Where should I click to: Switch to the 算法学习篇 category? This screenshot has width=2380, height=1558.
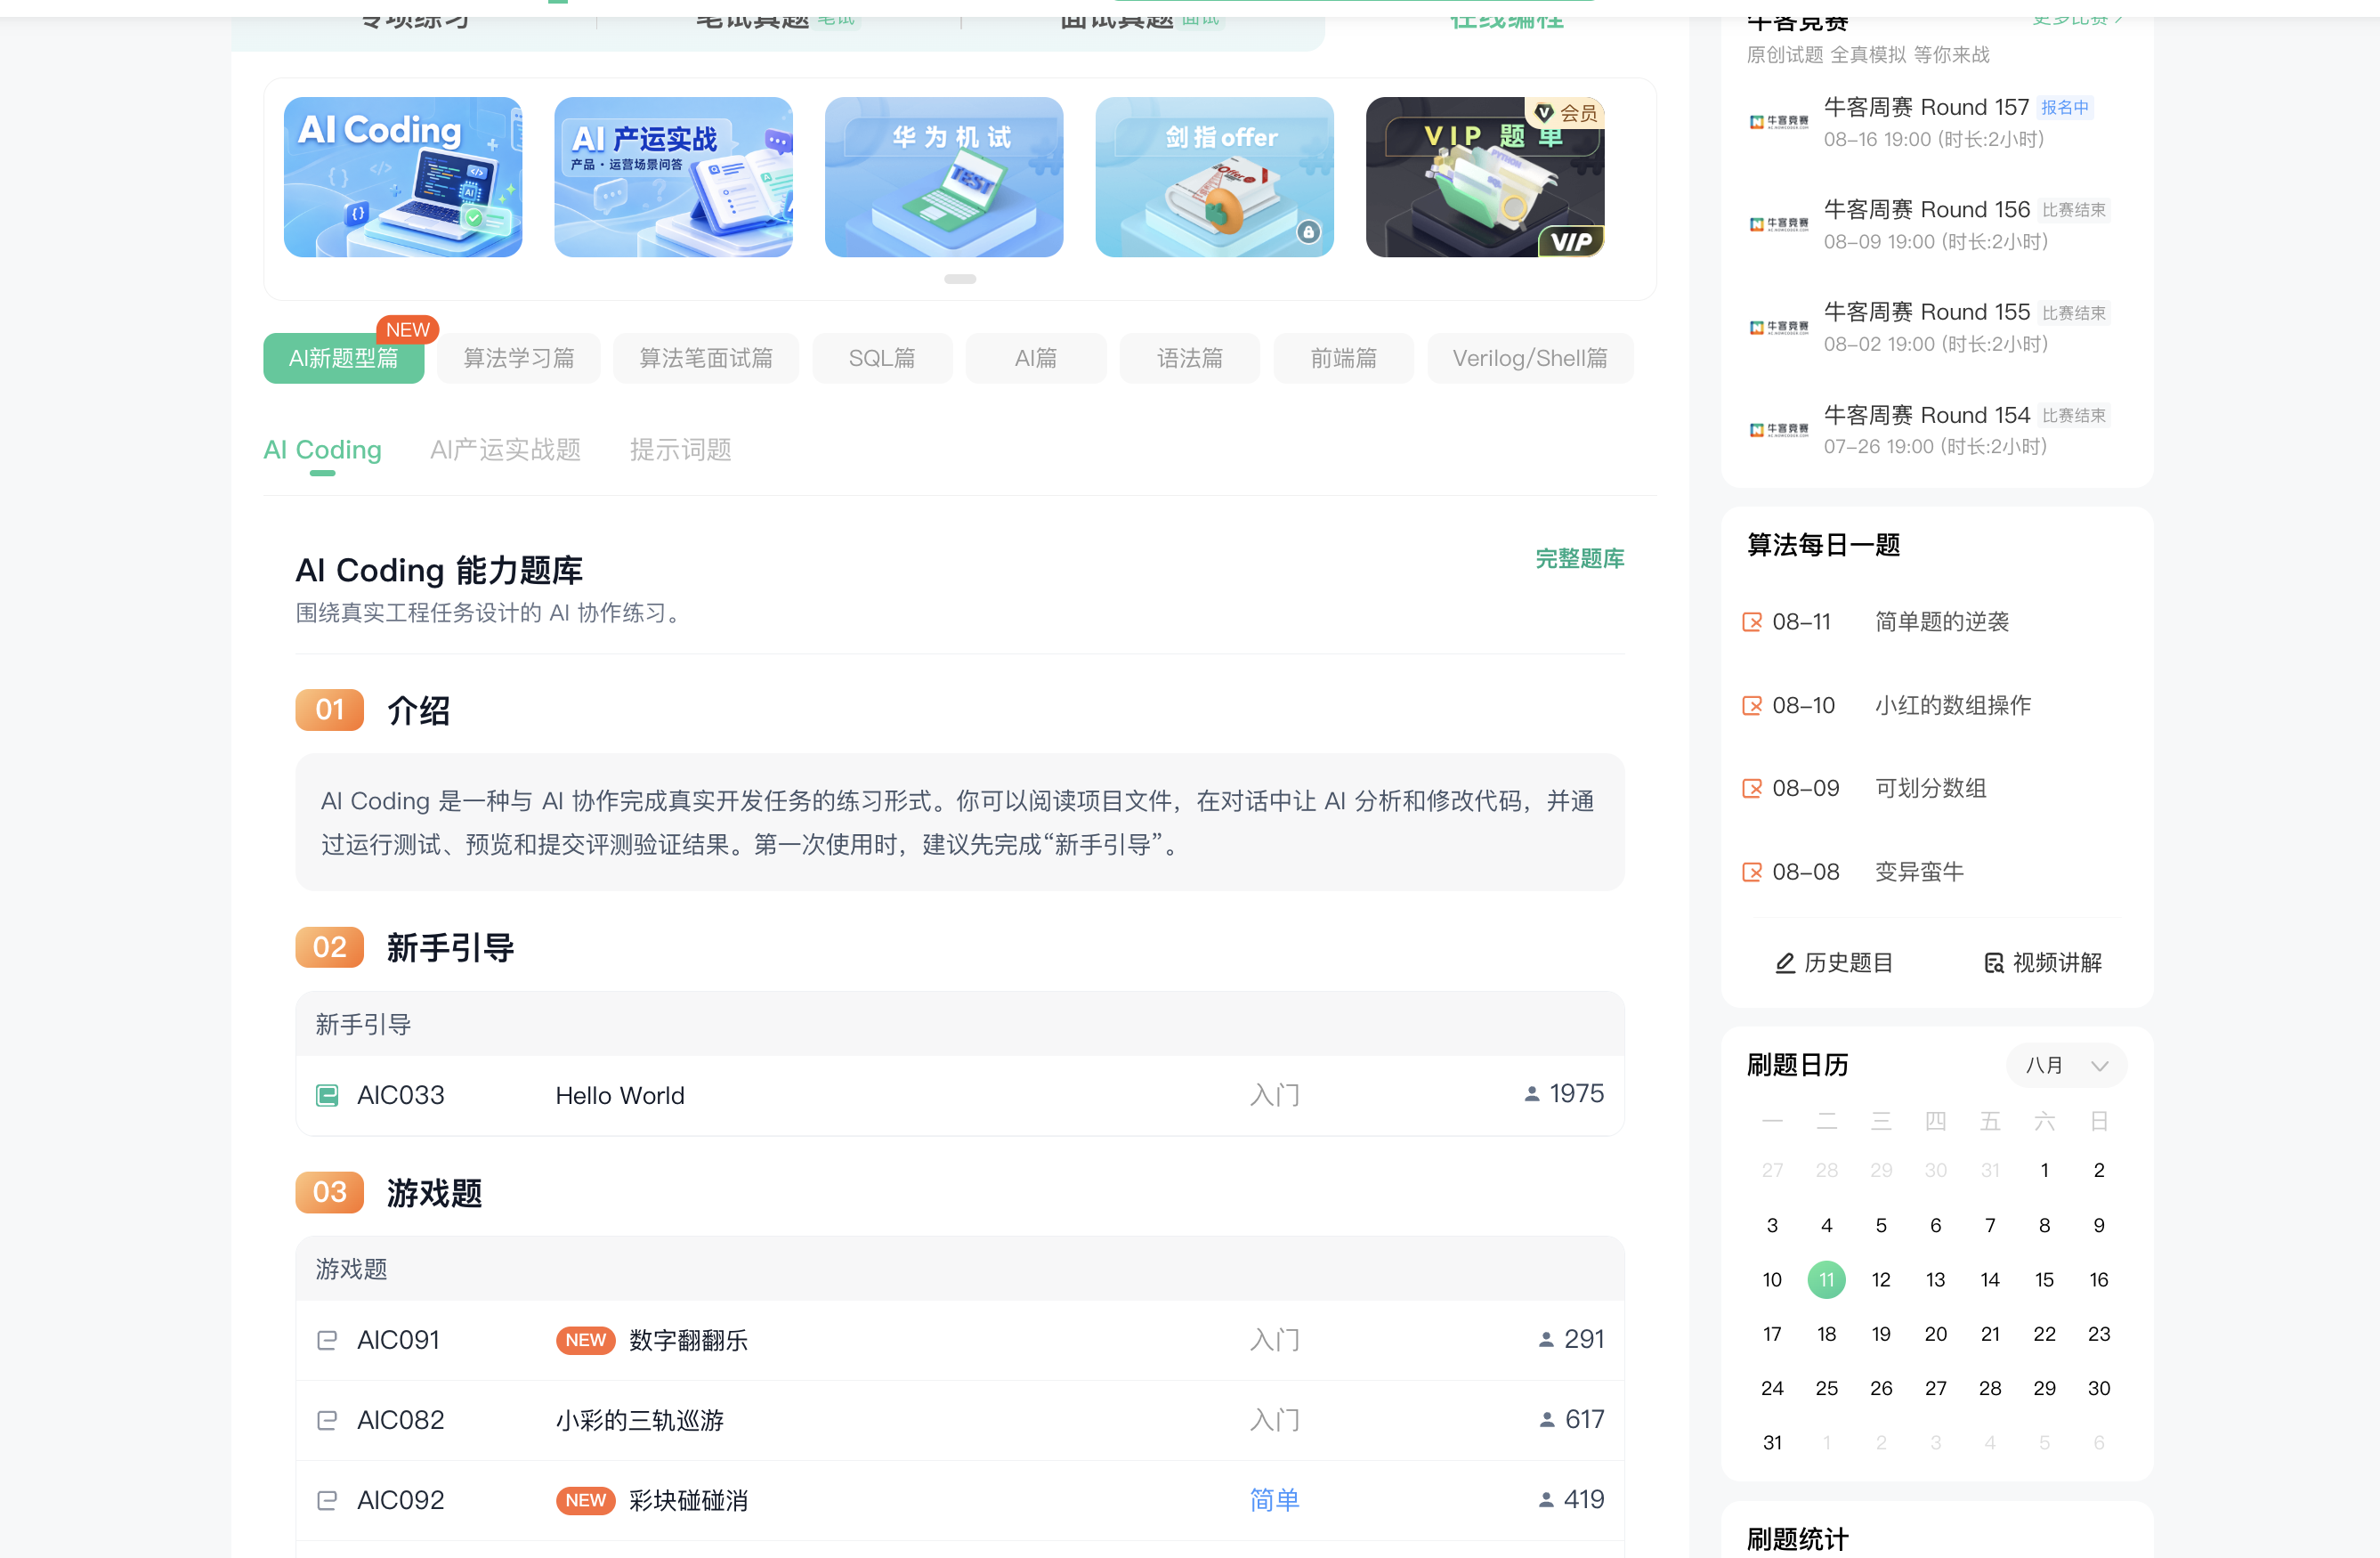pos(519,358)
